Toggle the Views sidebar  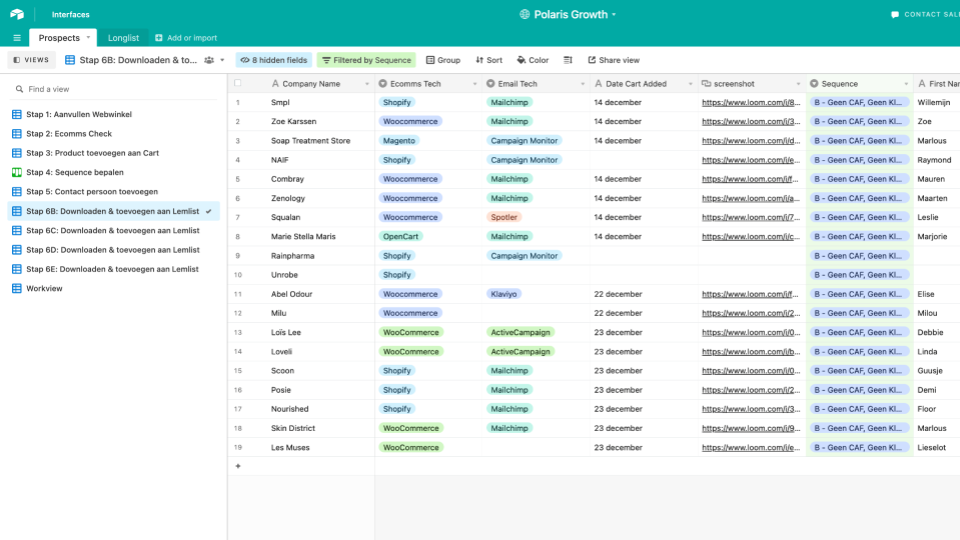coord(31,60)
